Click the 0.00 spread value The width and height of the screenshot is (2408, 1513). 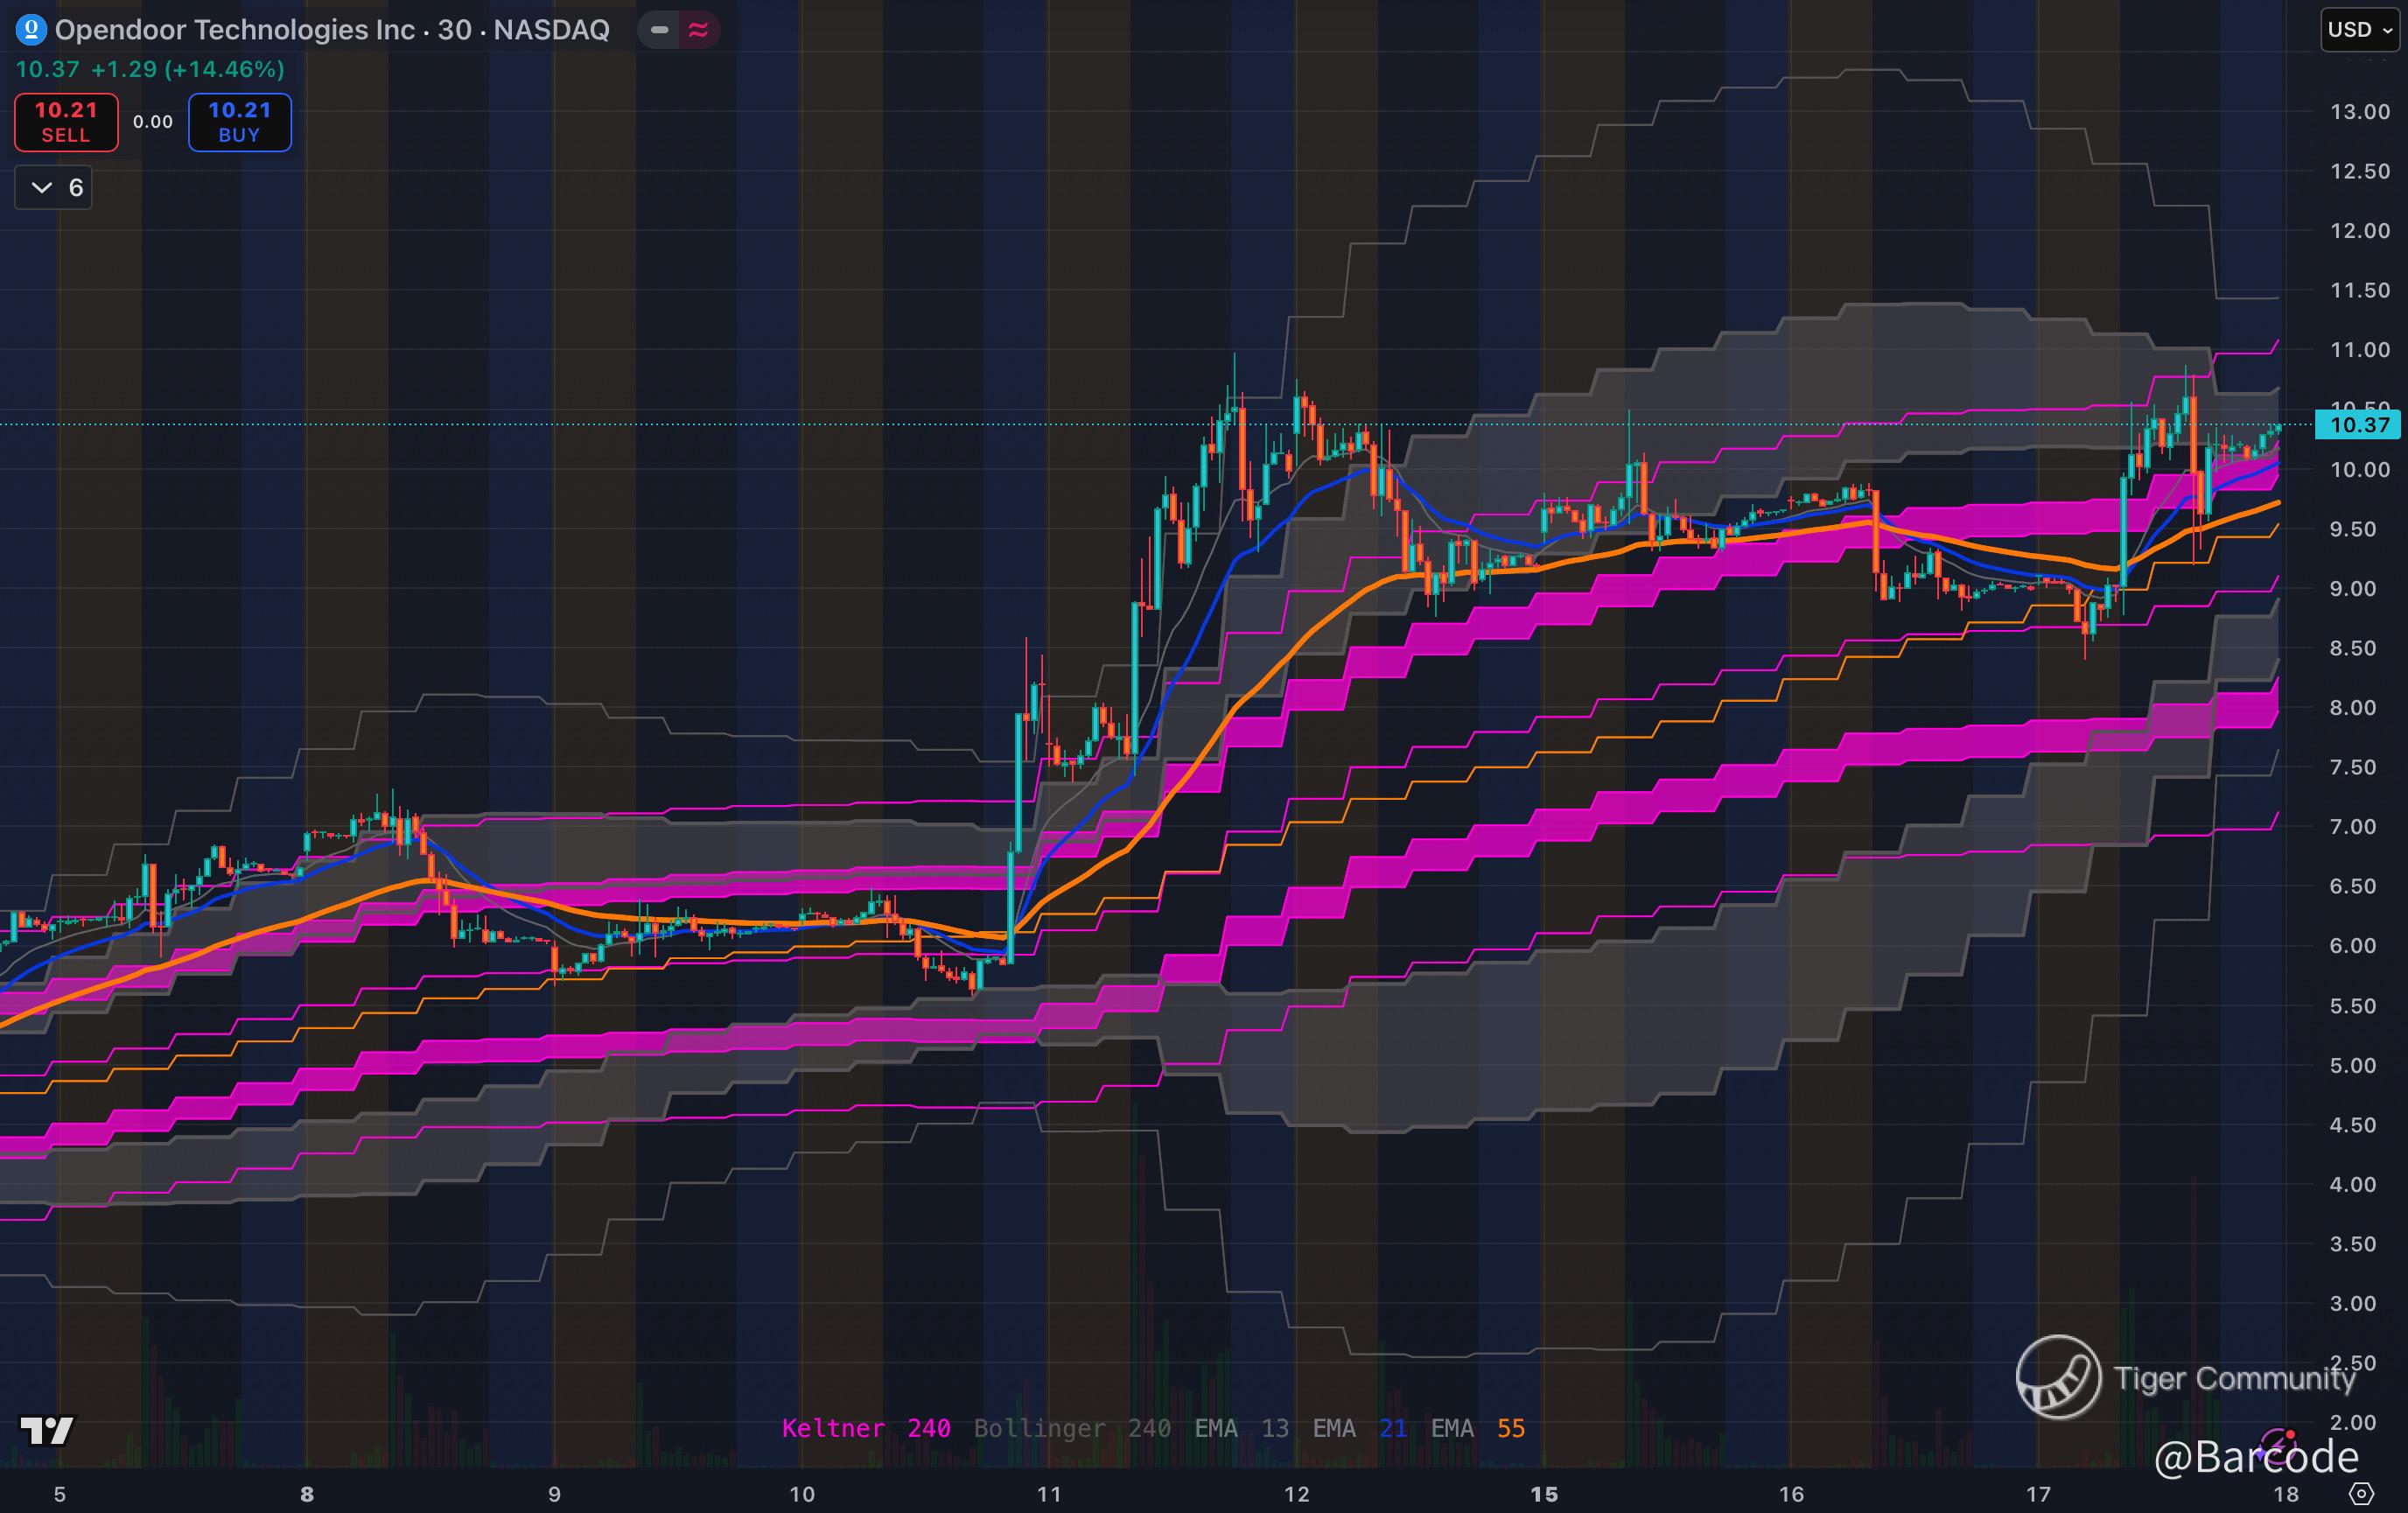(153, 122)
